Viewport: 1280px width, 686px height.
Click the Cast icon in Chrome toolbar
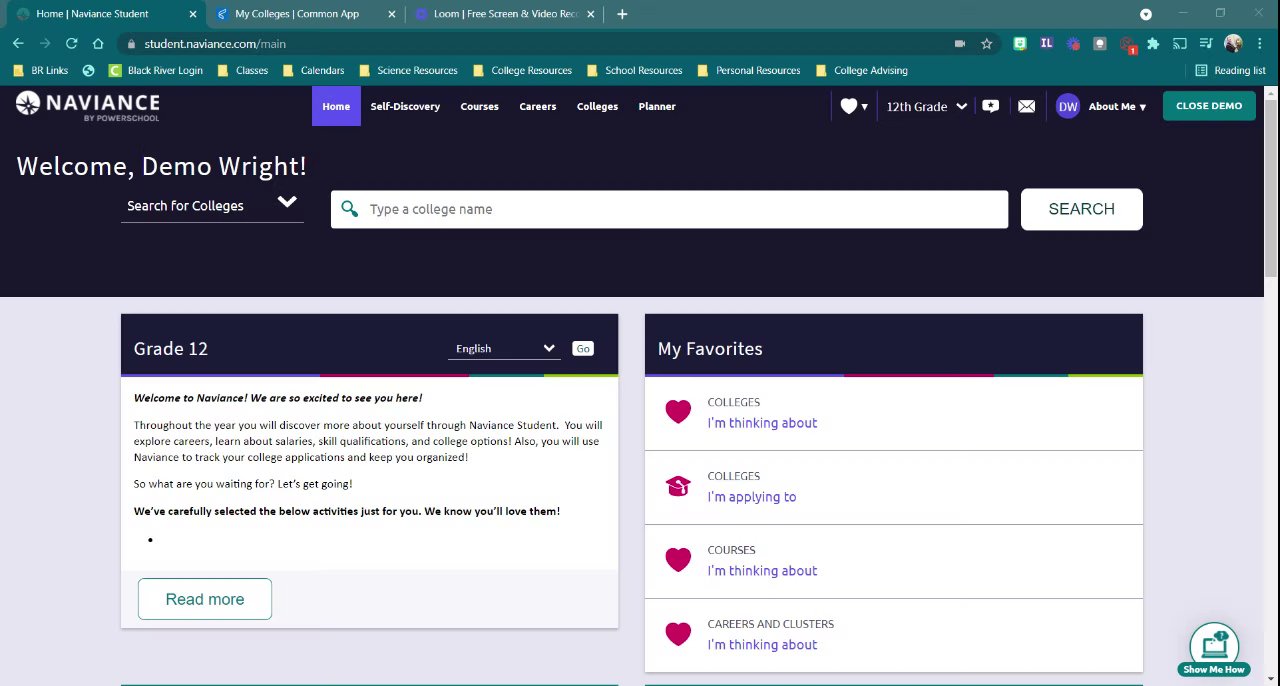[x=1180, y=44]
